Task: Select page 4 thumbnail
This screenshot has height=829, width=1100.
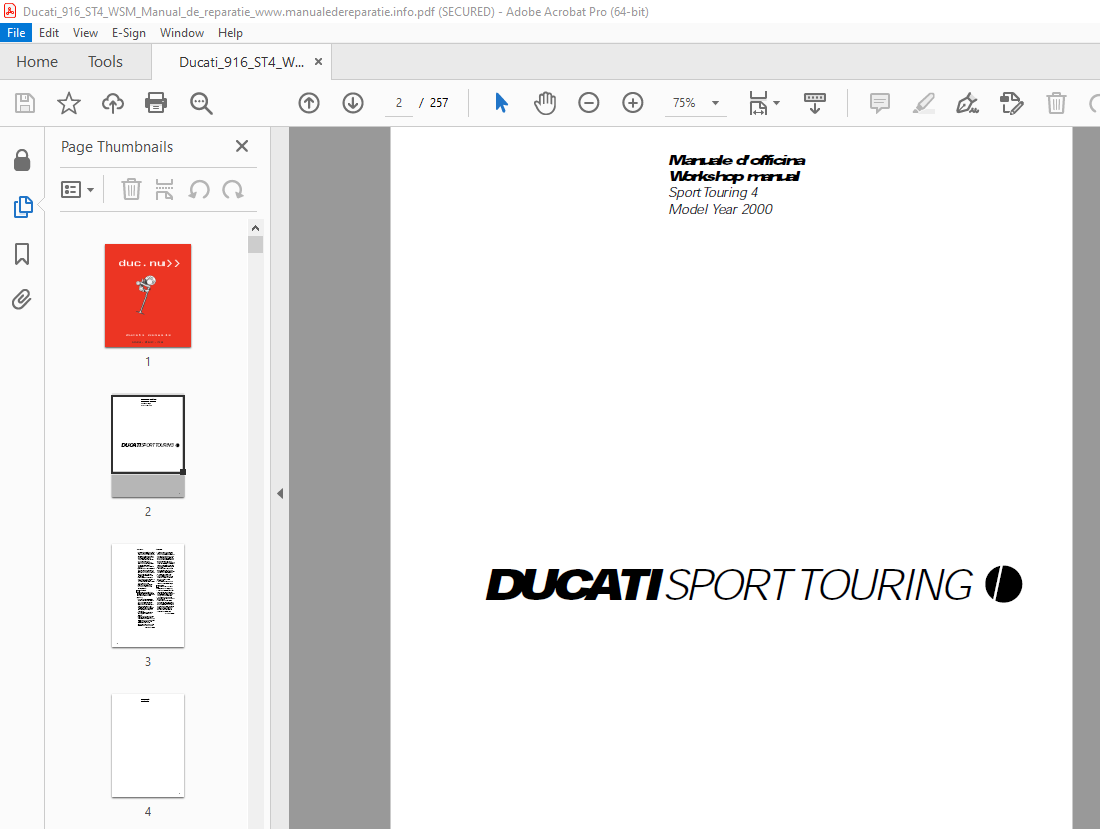Action: pos(148,746)
